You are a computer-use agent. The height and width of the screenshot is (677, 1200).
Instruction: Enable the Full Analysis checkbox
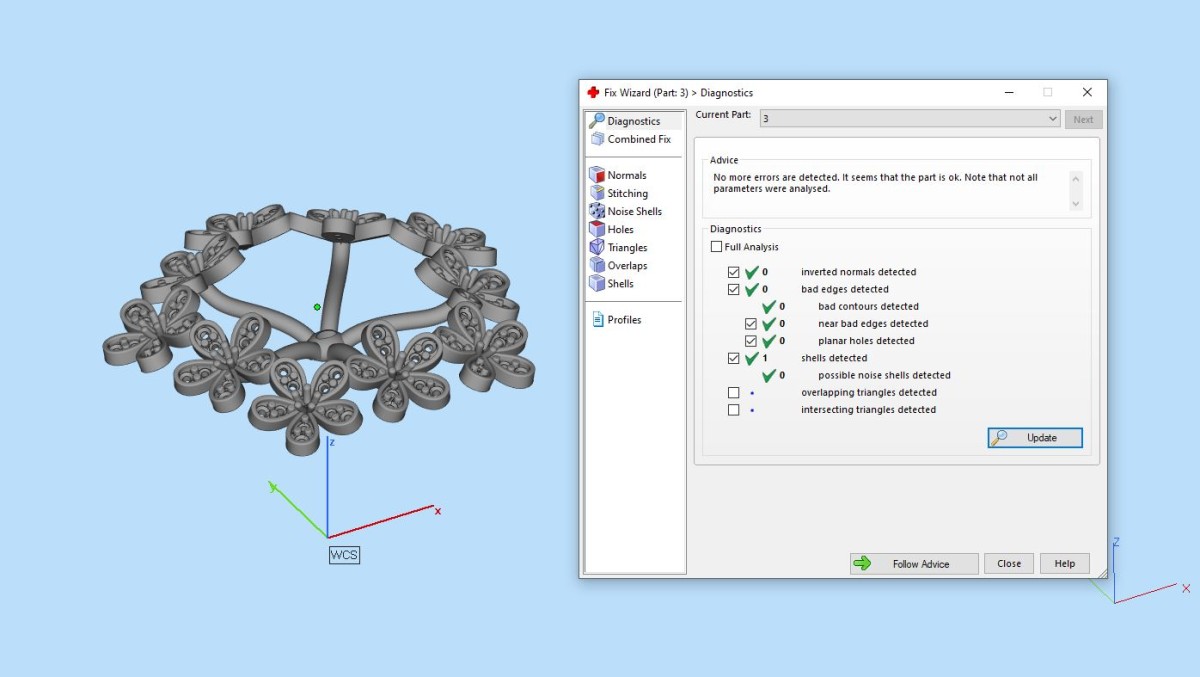pos(716,247)
